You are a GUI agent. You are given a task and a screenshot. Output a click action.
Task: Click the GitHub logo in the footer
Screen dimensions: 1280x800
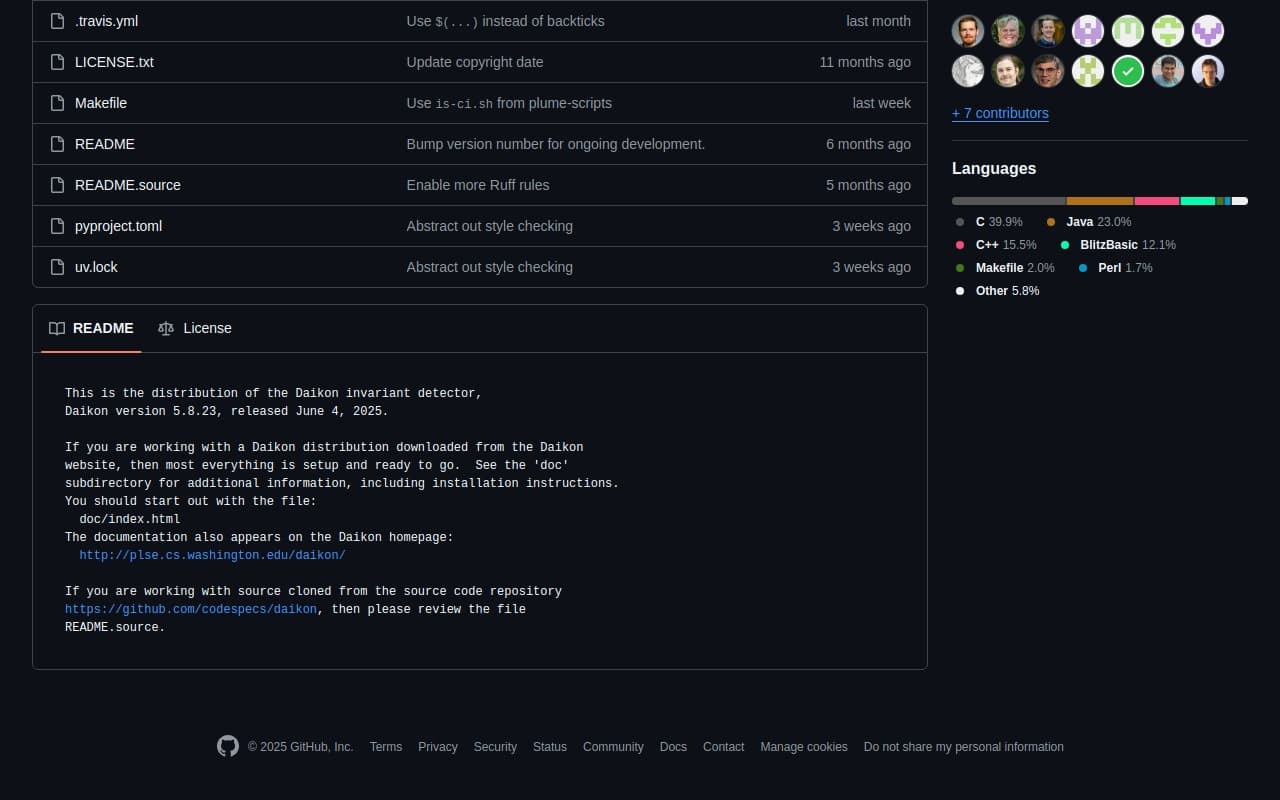click(x=228, y=746)
